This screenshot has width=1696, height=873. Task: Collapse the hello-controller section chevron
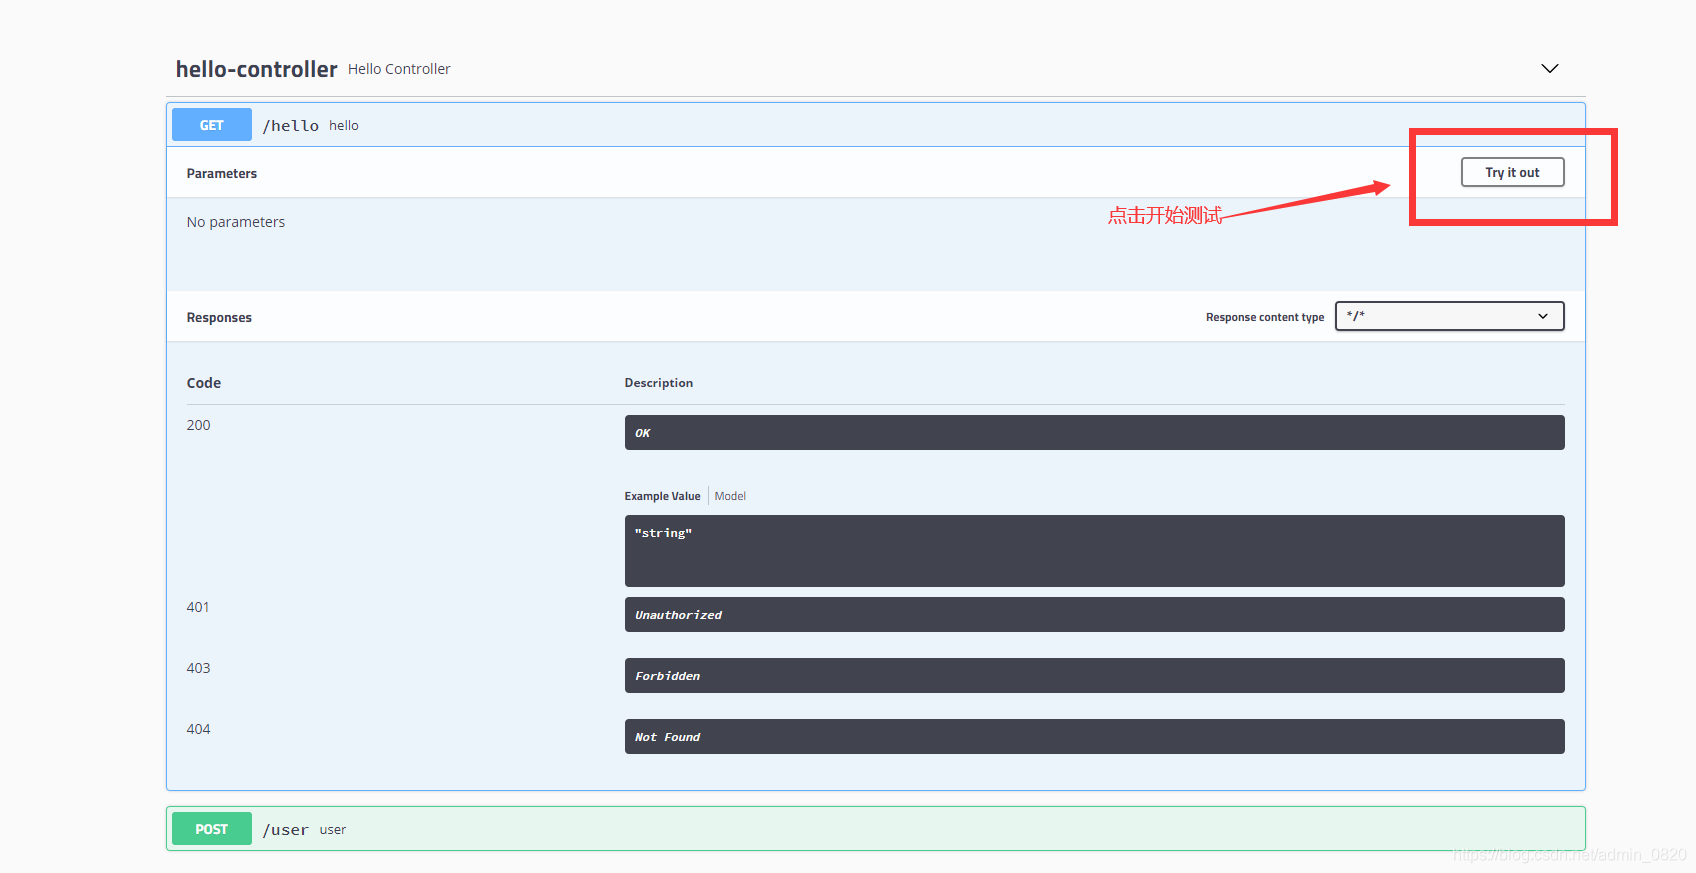click(1549, 69)
